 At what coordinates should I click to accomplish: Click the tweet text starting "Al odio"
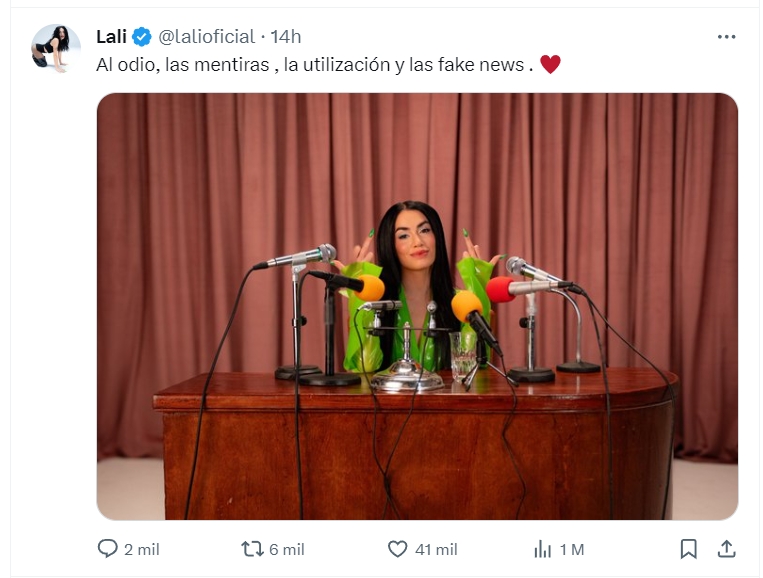[x=310, y=64]
